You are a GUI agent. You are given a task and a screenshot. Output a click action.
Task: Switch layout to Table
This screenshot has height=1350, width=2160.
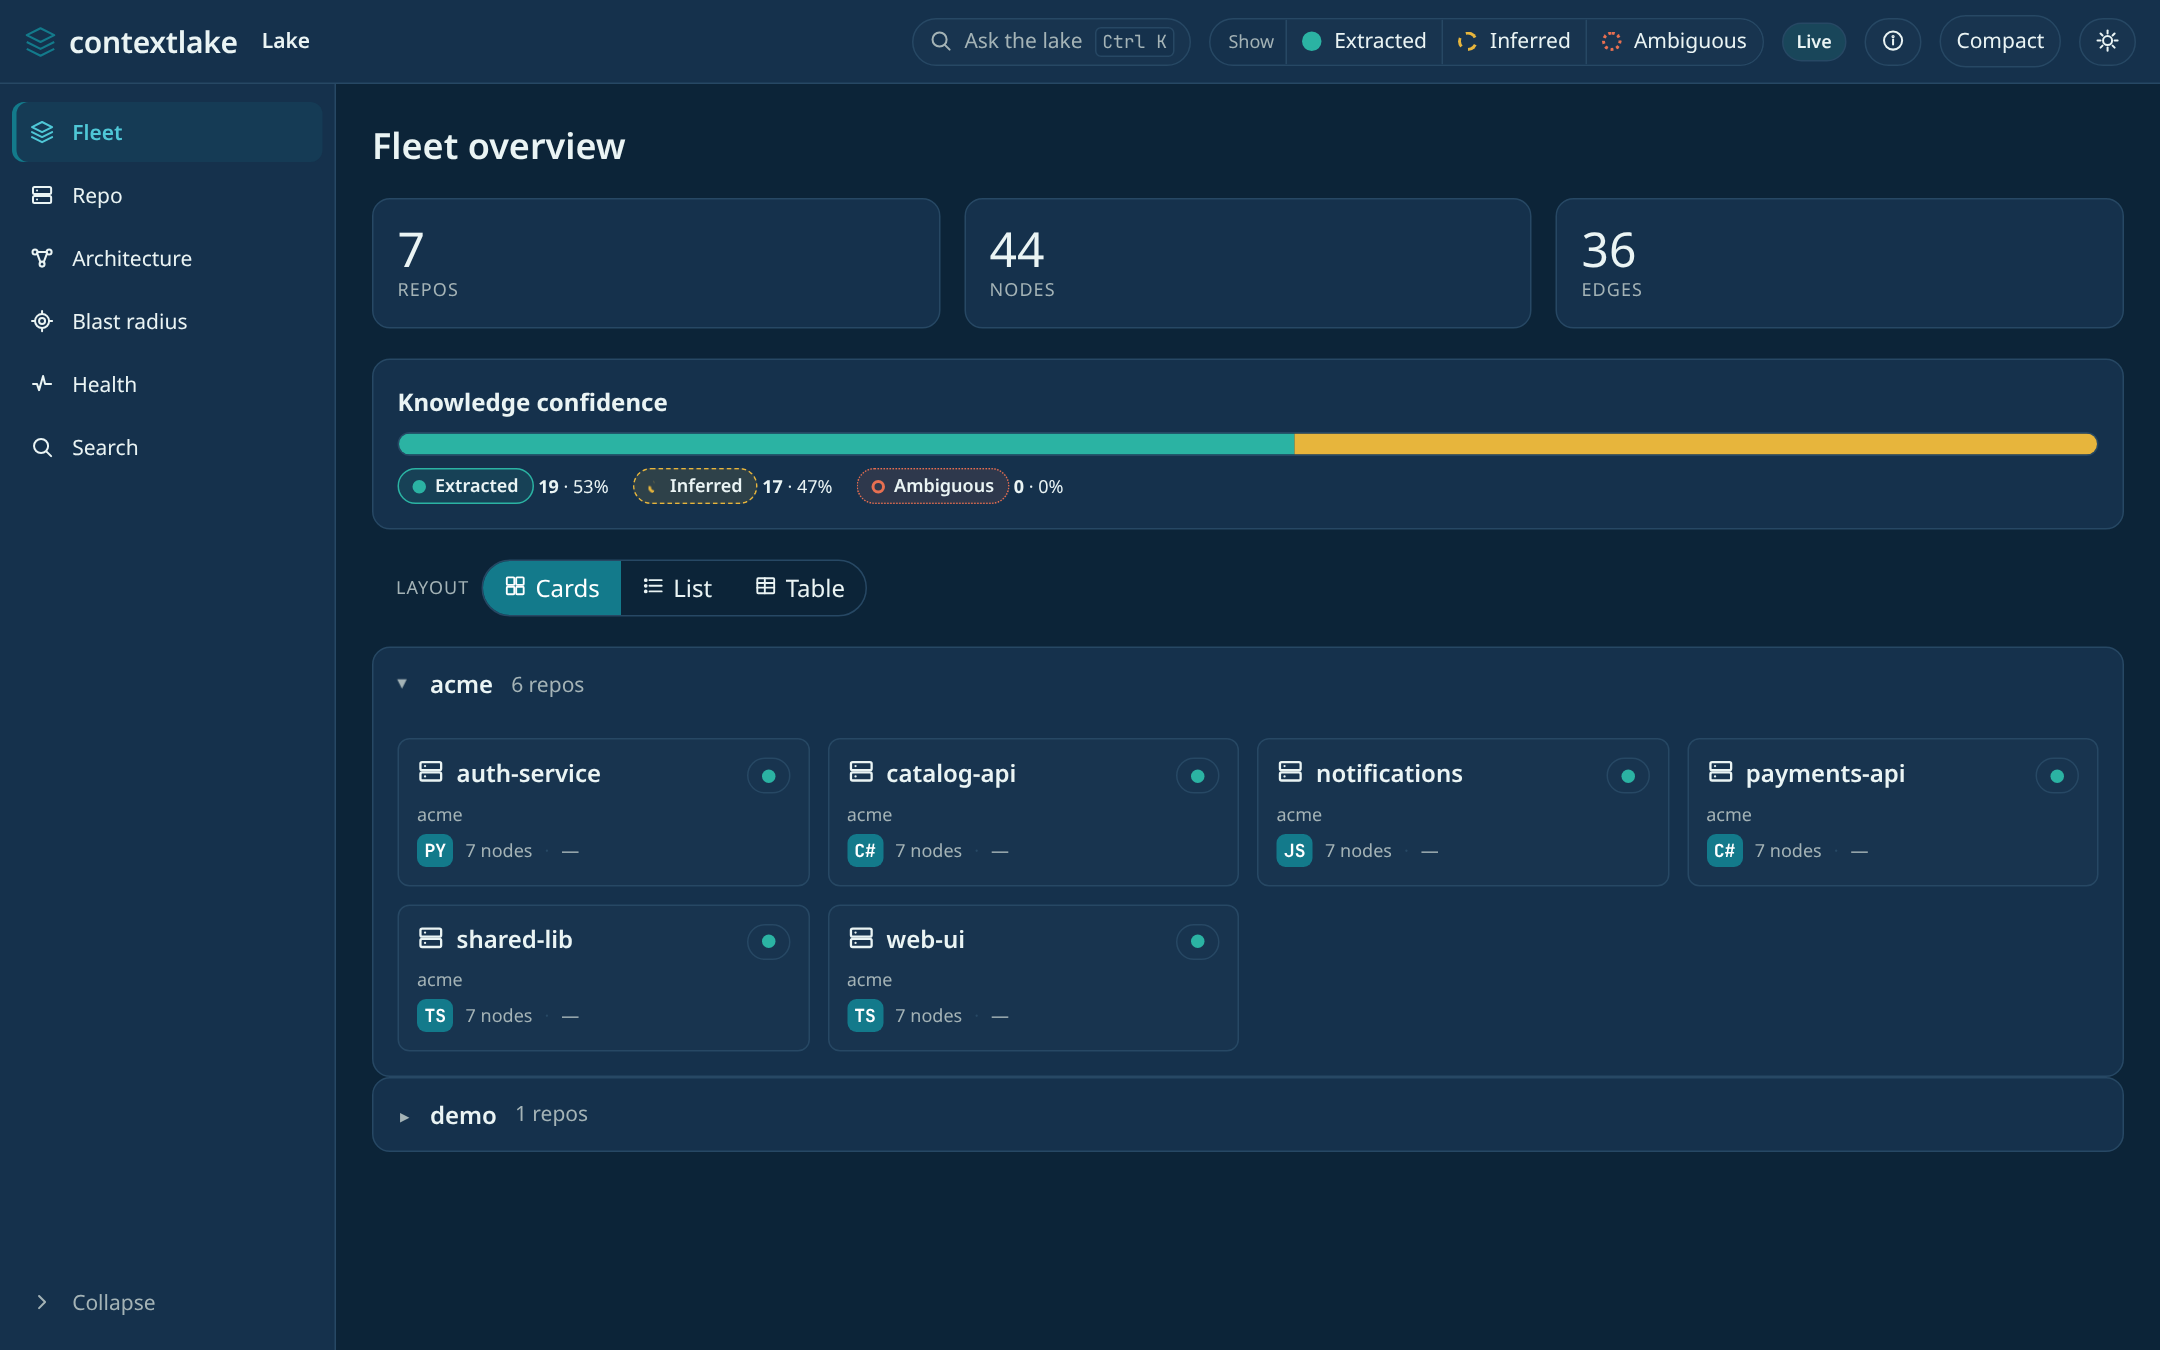click(800, 588)
